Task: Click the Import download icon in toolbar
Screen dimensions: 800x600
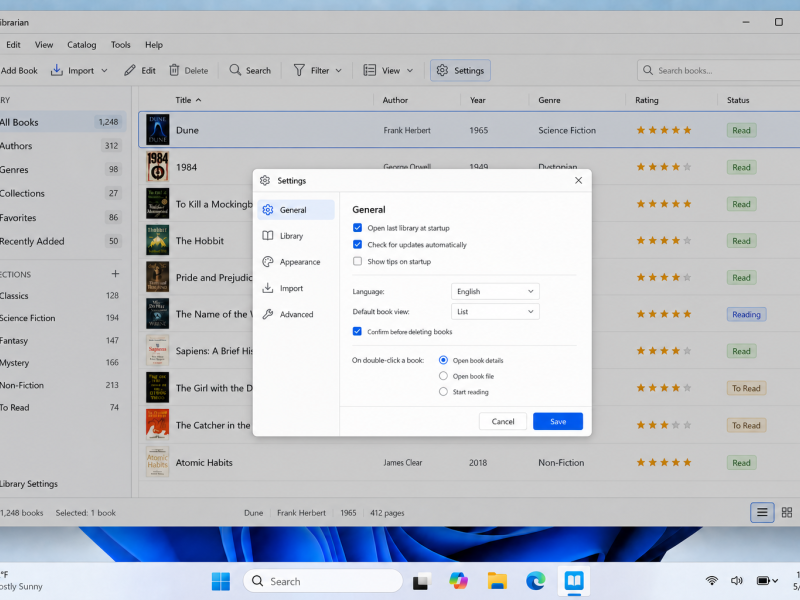Action: point(57,70)
